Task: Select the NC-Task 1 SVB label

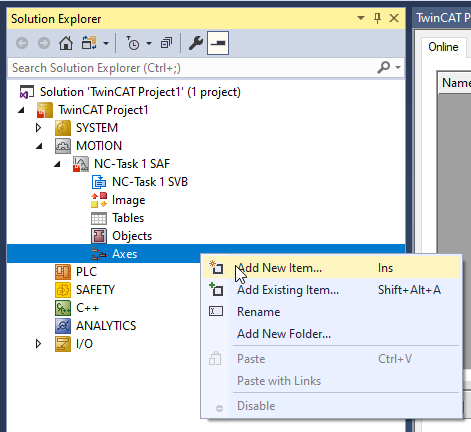Action: [x=150, y=182]
